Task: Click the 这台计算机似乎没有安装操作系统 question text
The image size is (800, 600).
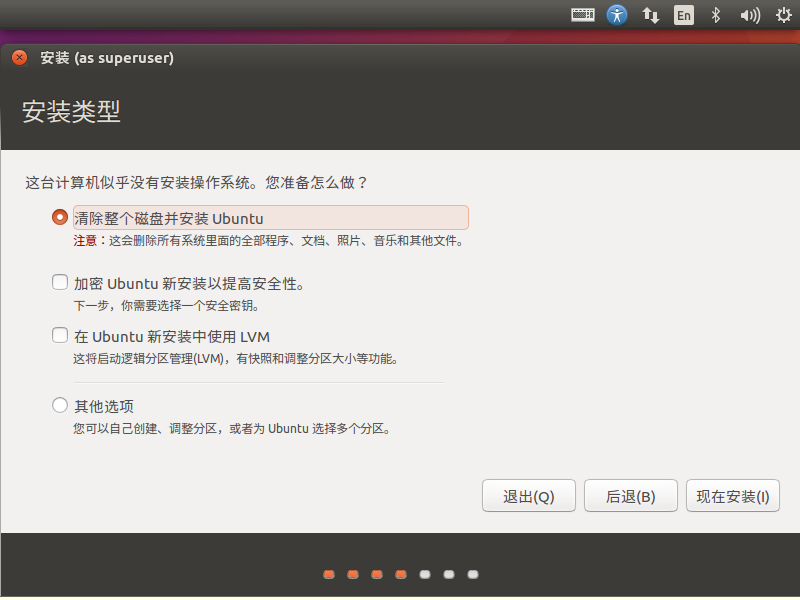Action: pyautogui.click(x=196, y=183)
